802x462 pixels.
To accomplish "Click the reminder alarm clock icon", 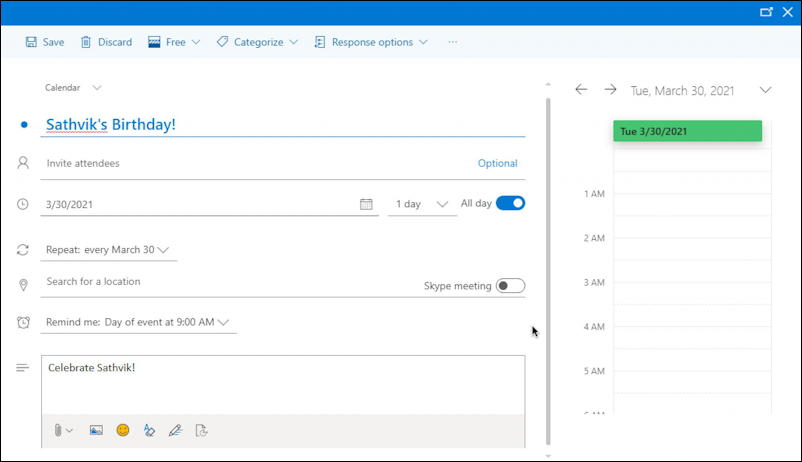I will point(23,322).
